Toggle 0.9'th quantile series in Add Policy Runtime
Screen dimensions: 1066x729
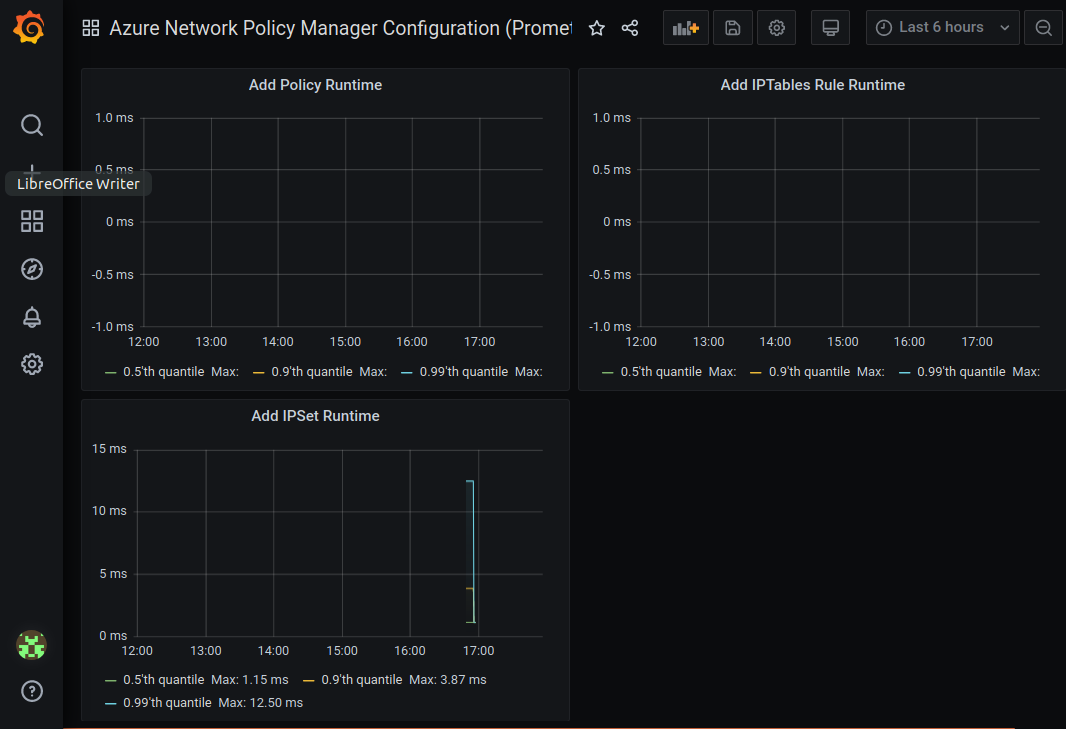point(312,372)
